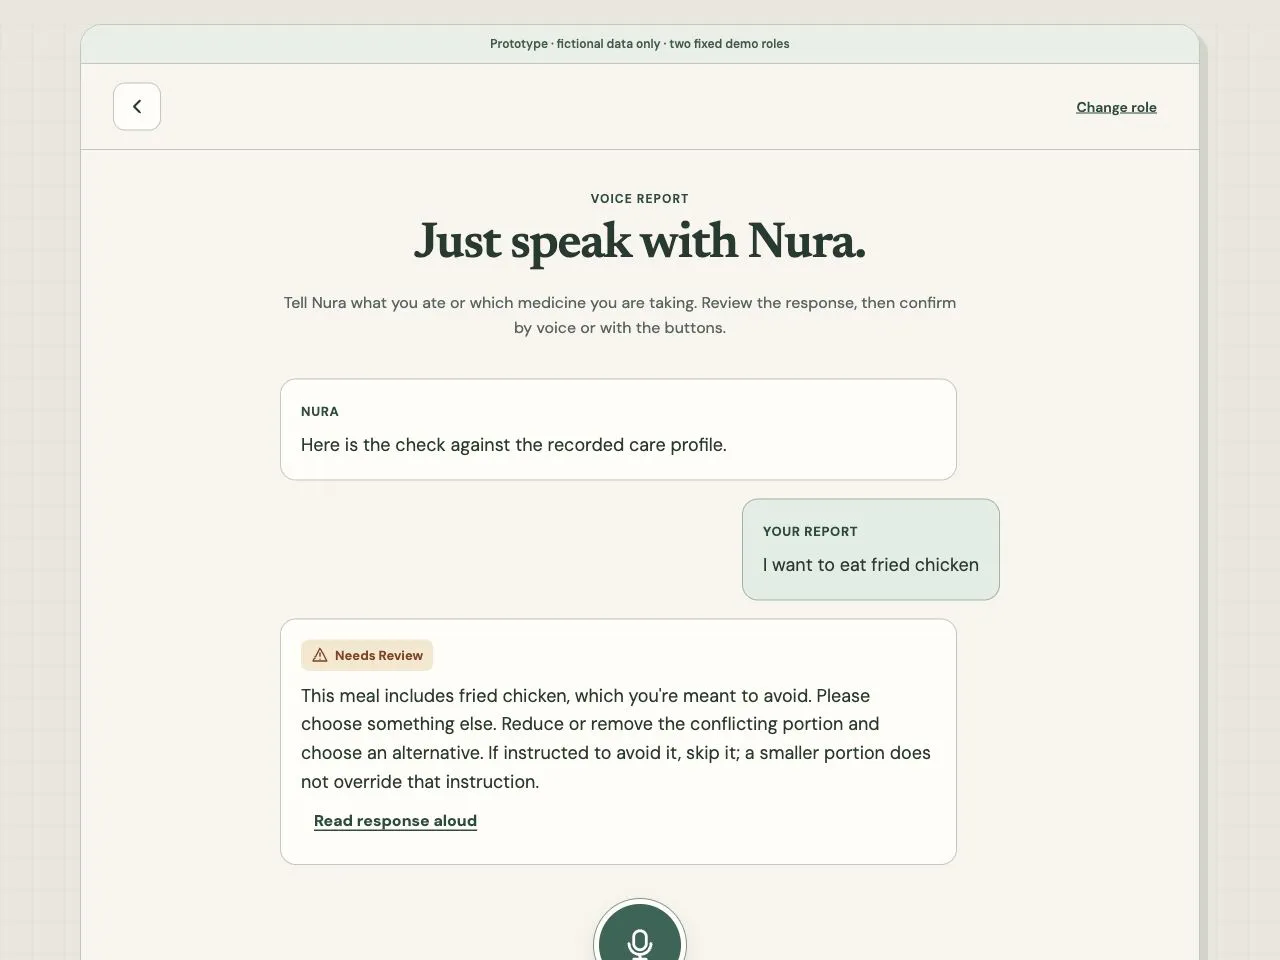The width and height of the screenshot is (1280, 960).
Task: Select the fried chicken avoidance response text
Action: pos(616,739)
